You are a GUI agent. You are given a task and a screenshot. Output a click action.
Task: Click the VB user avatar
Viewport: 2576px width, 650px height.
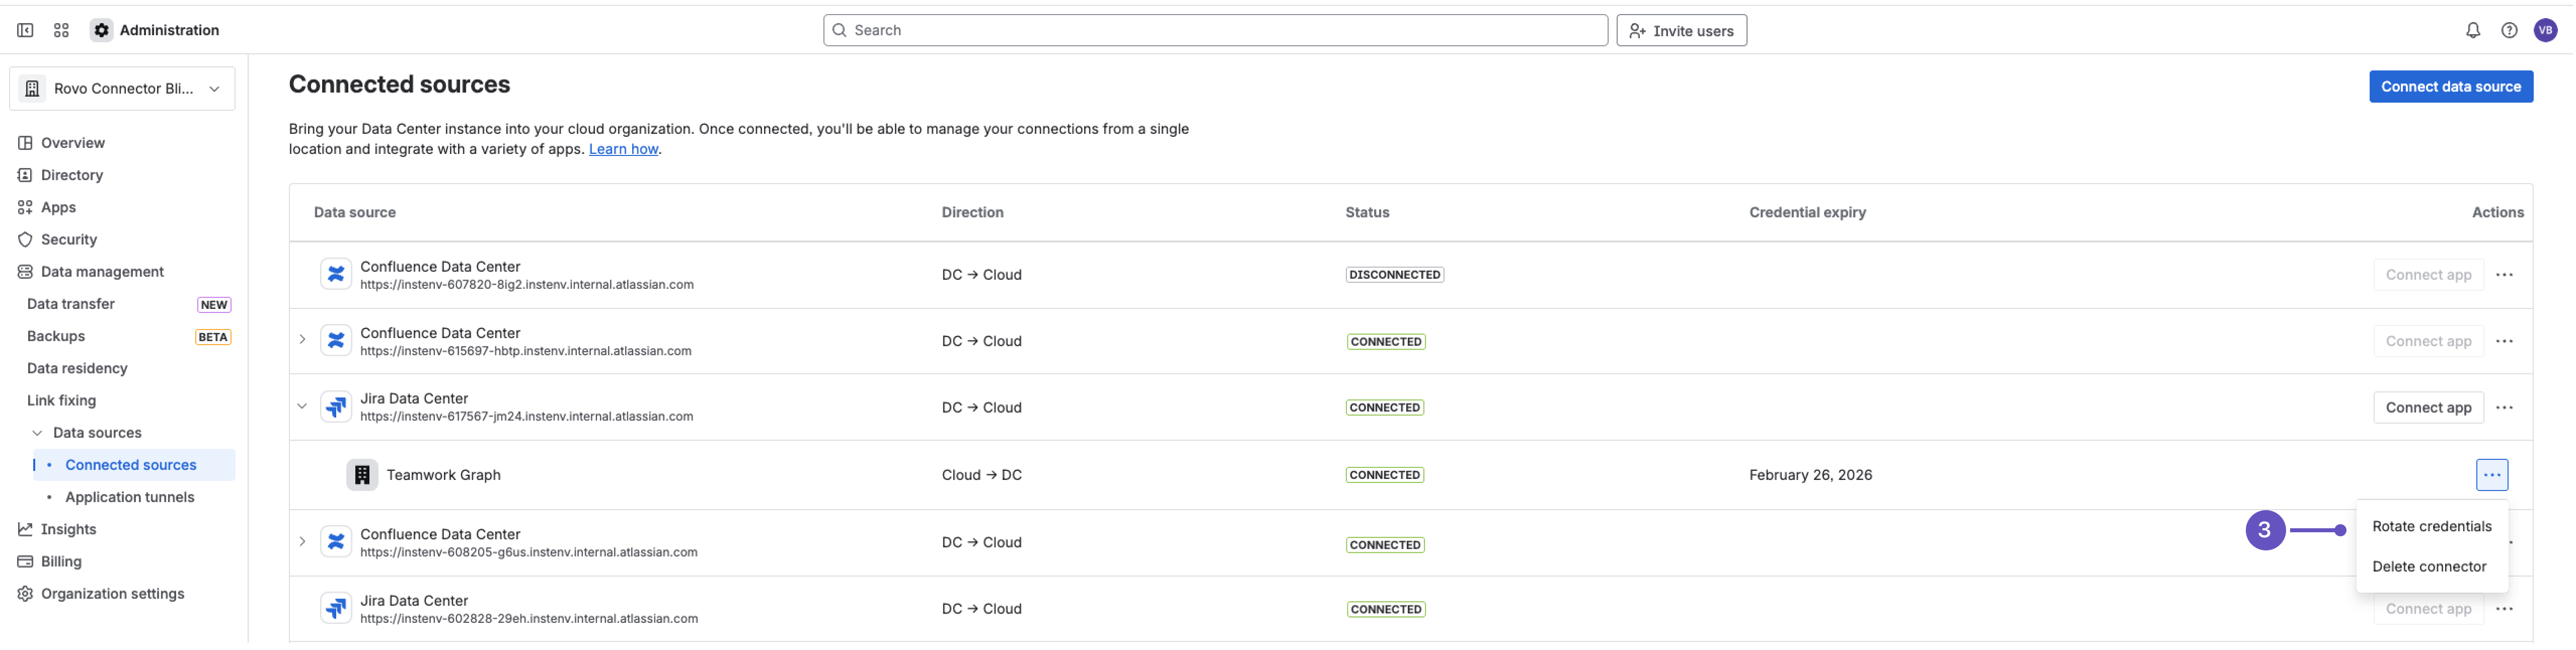[x=2546, y=30]
